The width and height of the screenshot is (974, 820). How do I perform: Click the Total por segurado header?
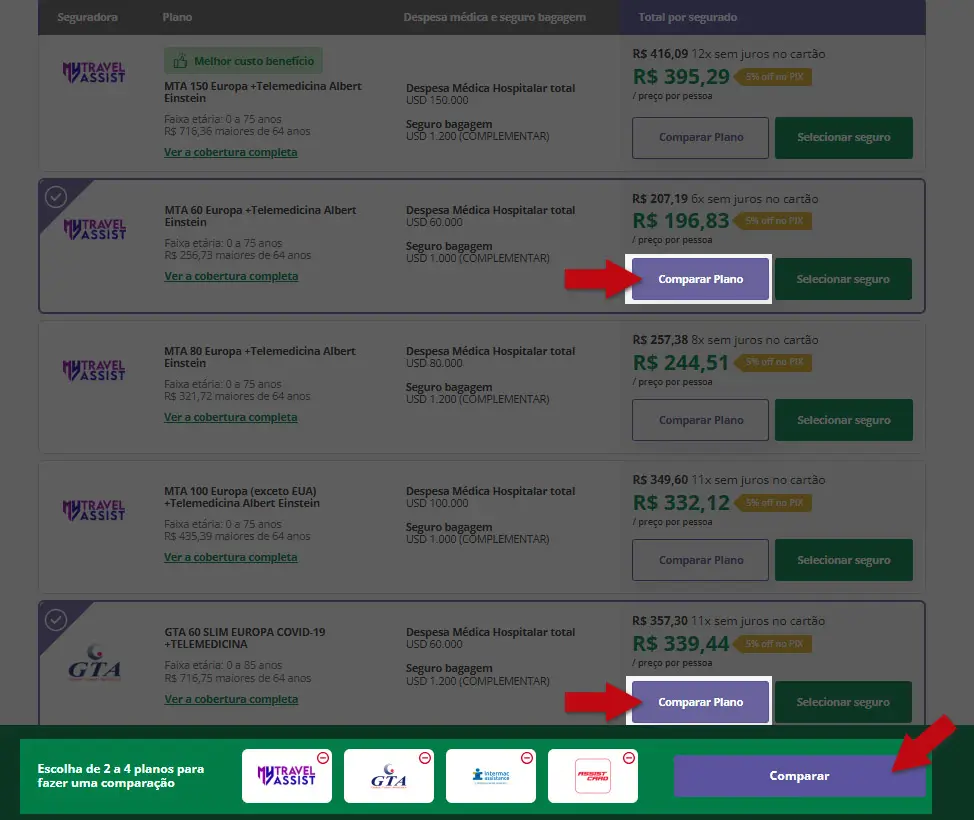click(x=688, y=17)
